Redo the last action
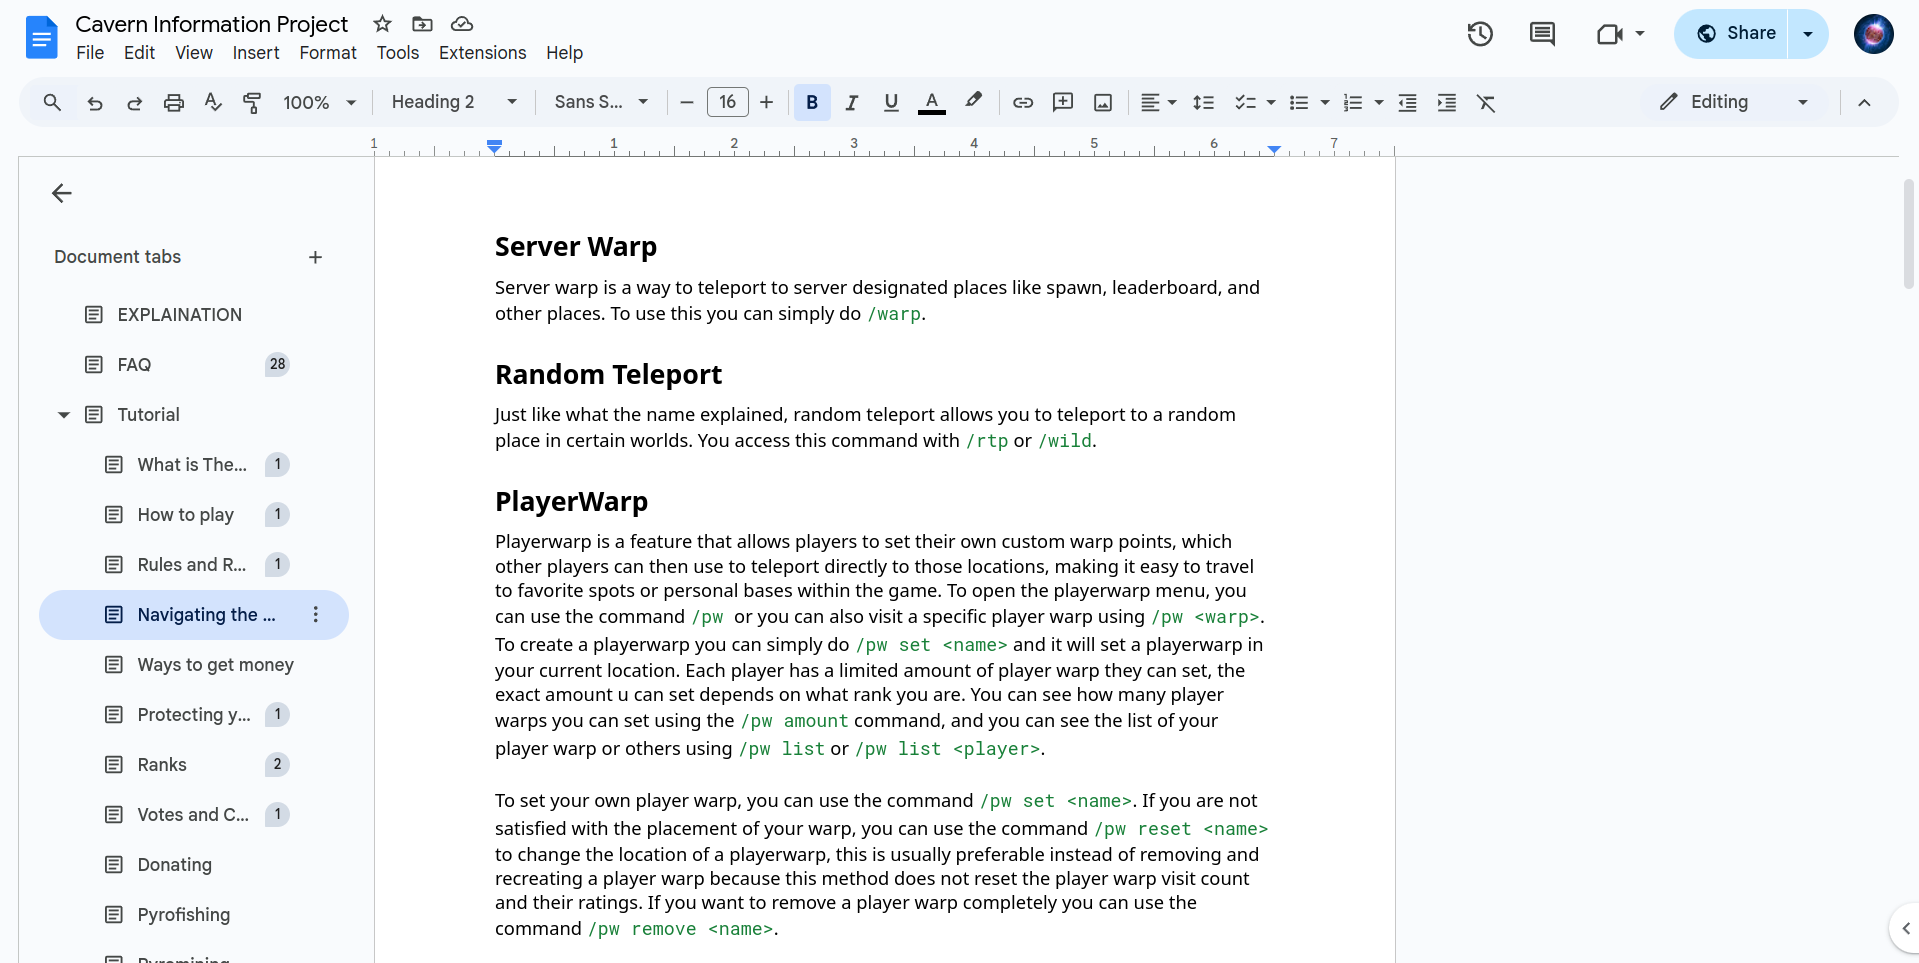This screenshot has height=963, width=1919. pyautogui.click(x=134, y=102)
